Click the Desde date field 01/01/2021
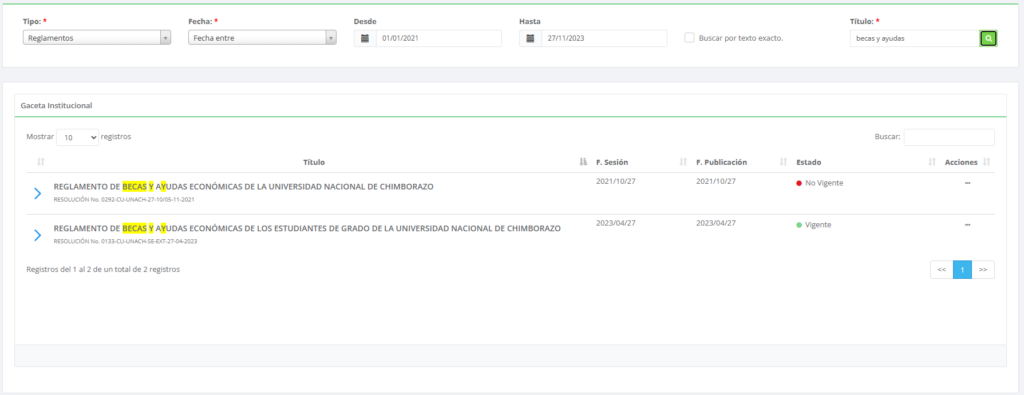This screenshot has width=1024, height=395. [439, 39]
